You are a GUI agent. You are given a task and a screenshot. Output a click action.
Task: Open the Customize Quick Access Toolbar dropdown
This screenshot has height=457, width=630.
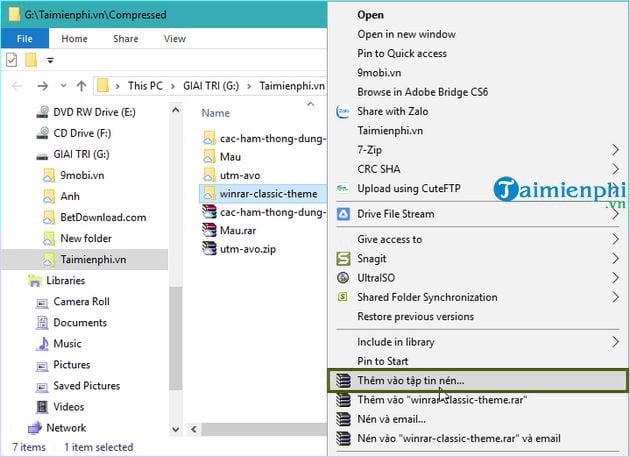(x=50, y=61)
